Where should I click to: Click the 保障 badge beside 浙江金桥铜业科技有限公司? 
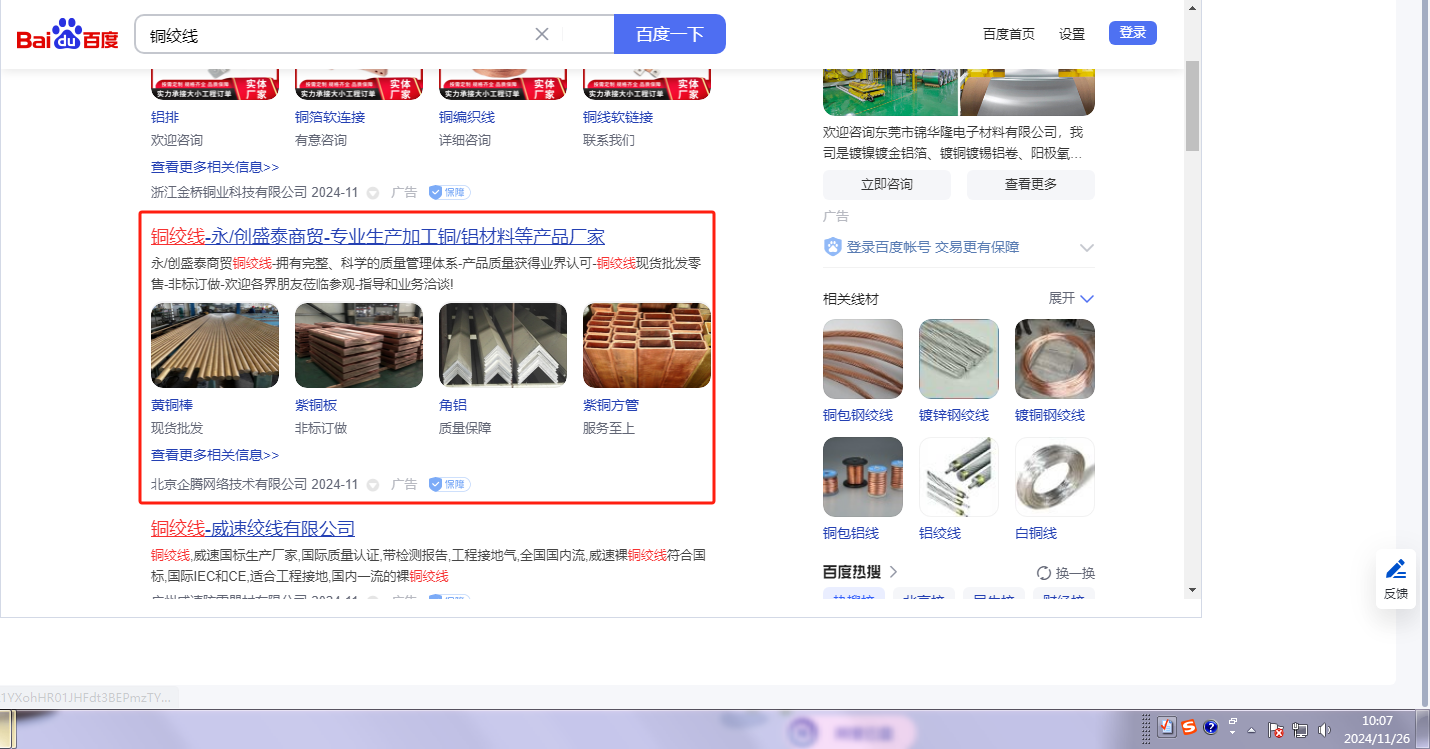tap(449, 192)
